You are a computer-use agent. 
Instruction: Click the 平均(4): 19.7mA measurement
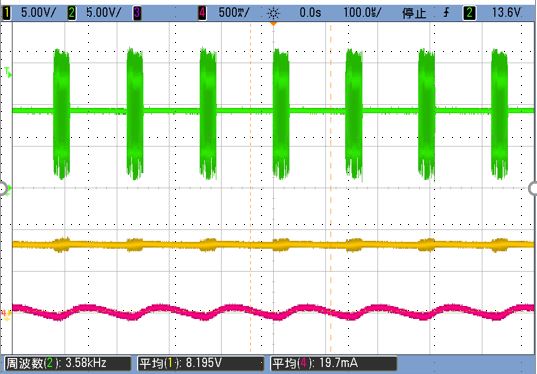tap(334, 363)
